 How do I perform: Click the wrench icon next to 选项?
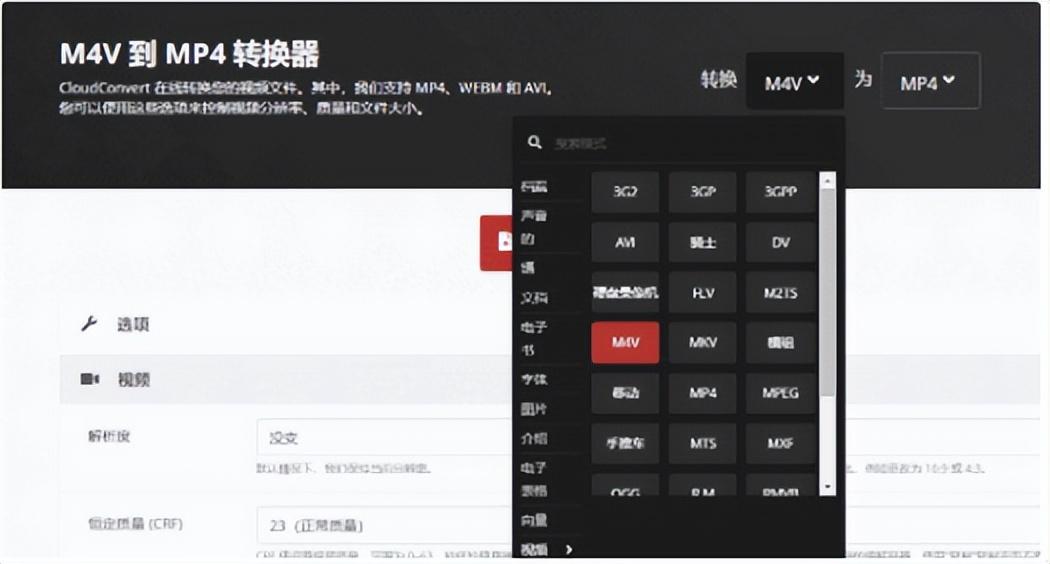click(89, 324)
